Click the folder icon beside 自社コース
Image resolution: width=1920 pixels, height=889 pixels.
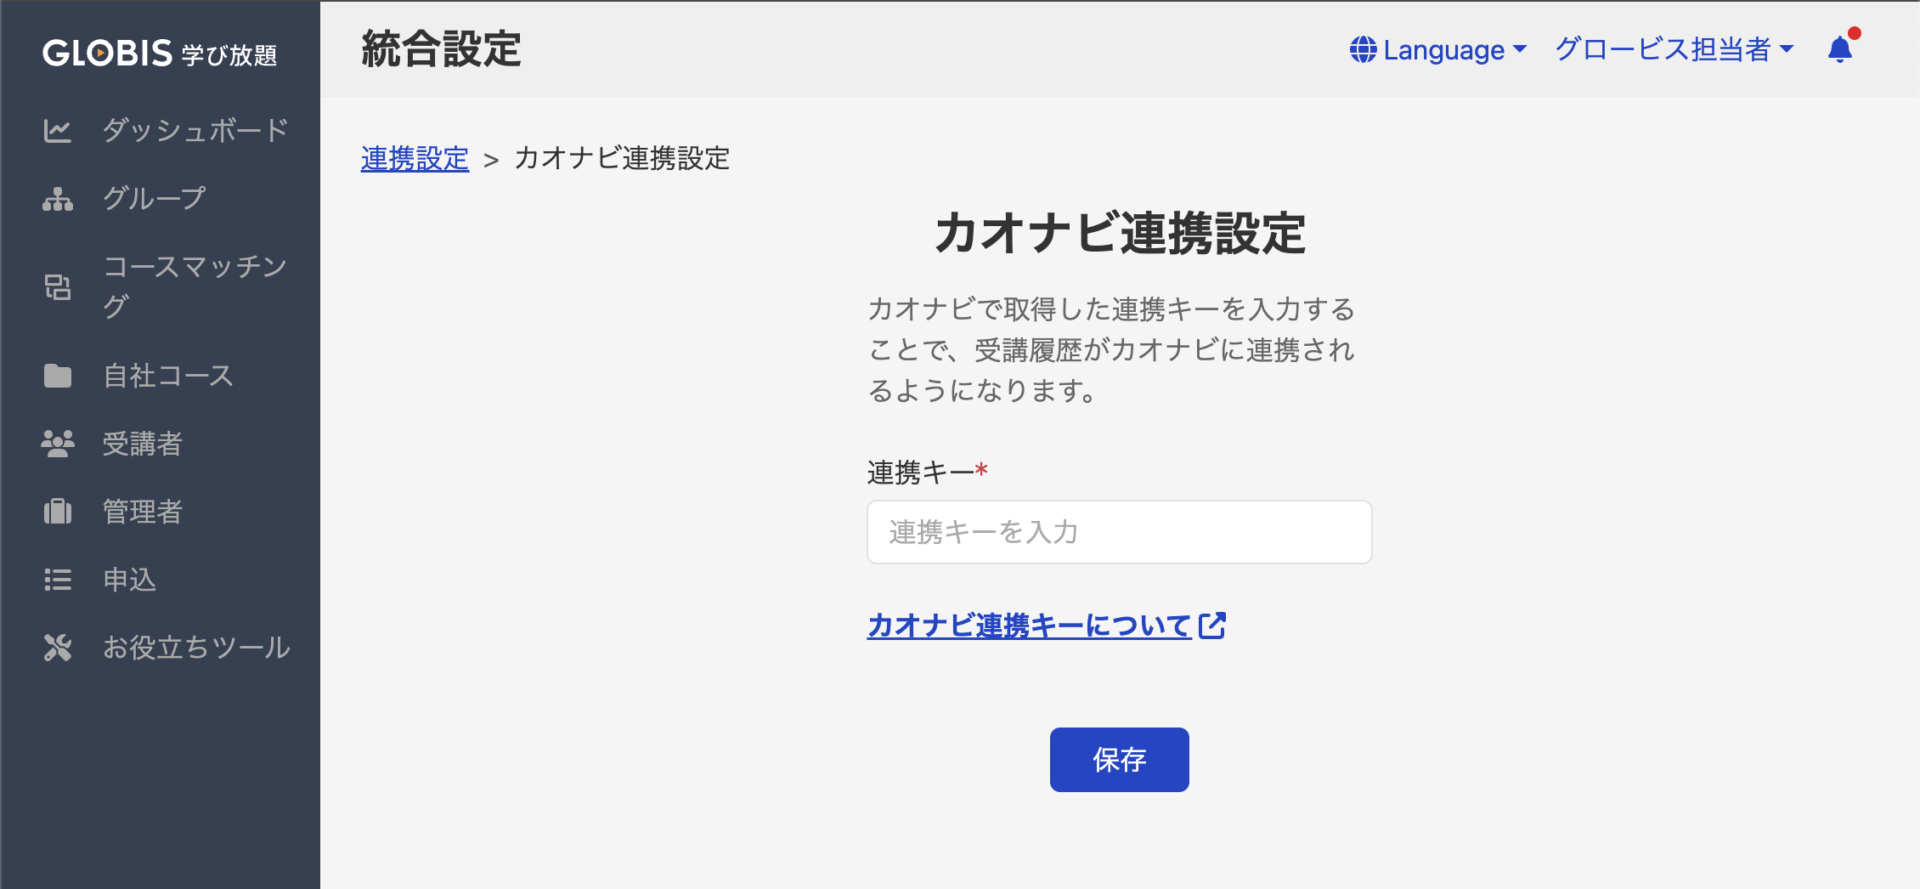click(57, 376)
